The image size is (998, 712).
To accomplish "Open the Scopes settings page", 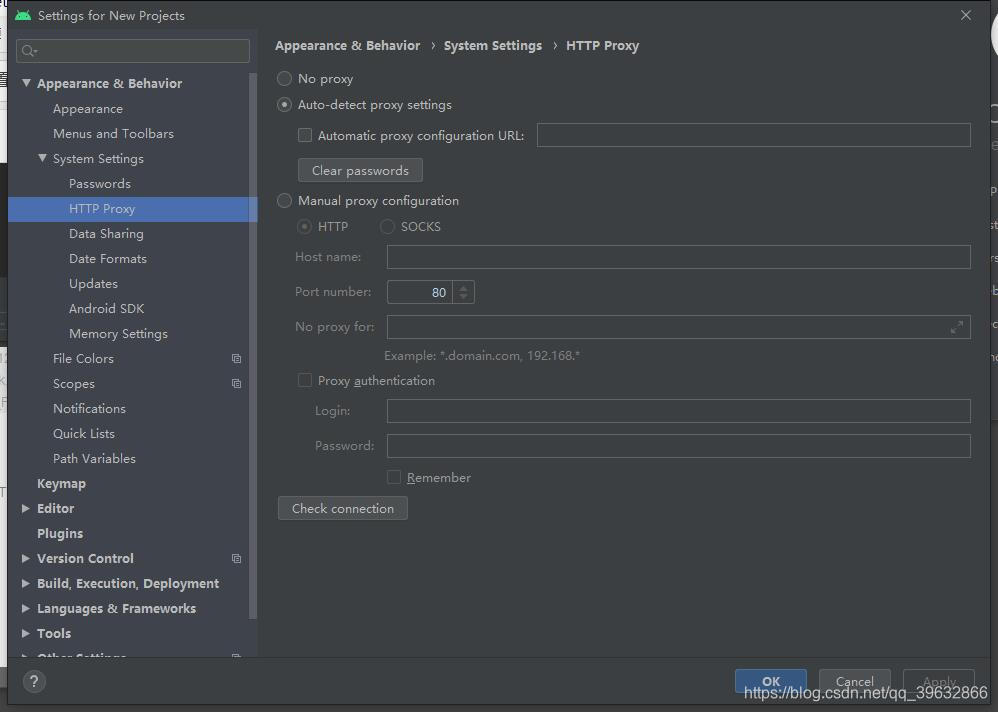I will point(74,384).
